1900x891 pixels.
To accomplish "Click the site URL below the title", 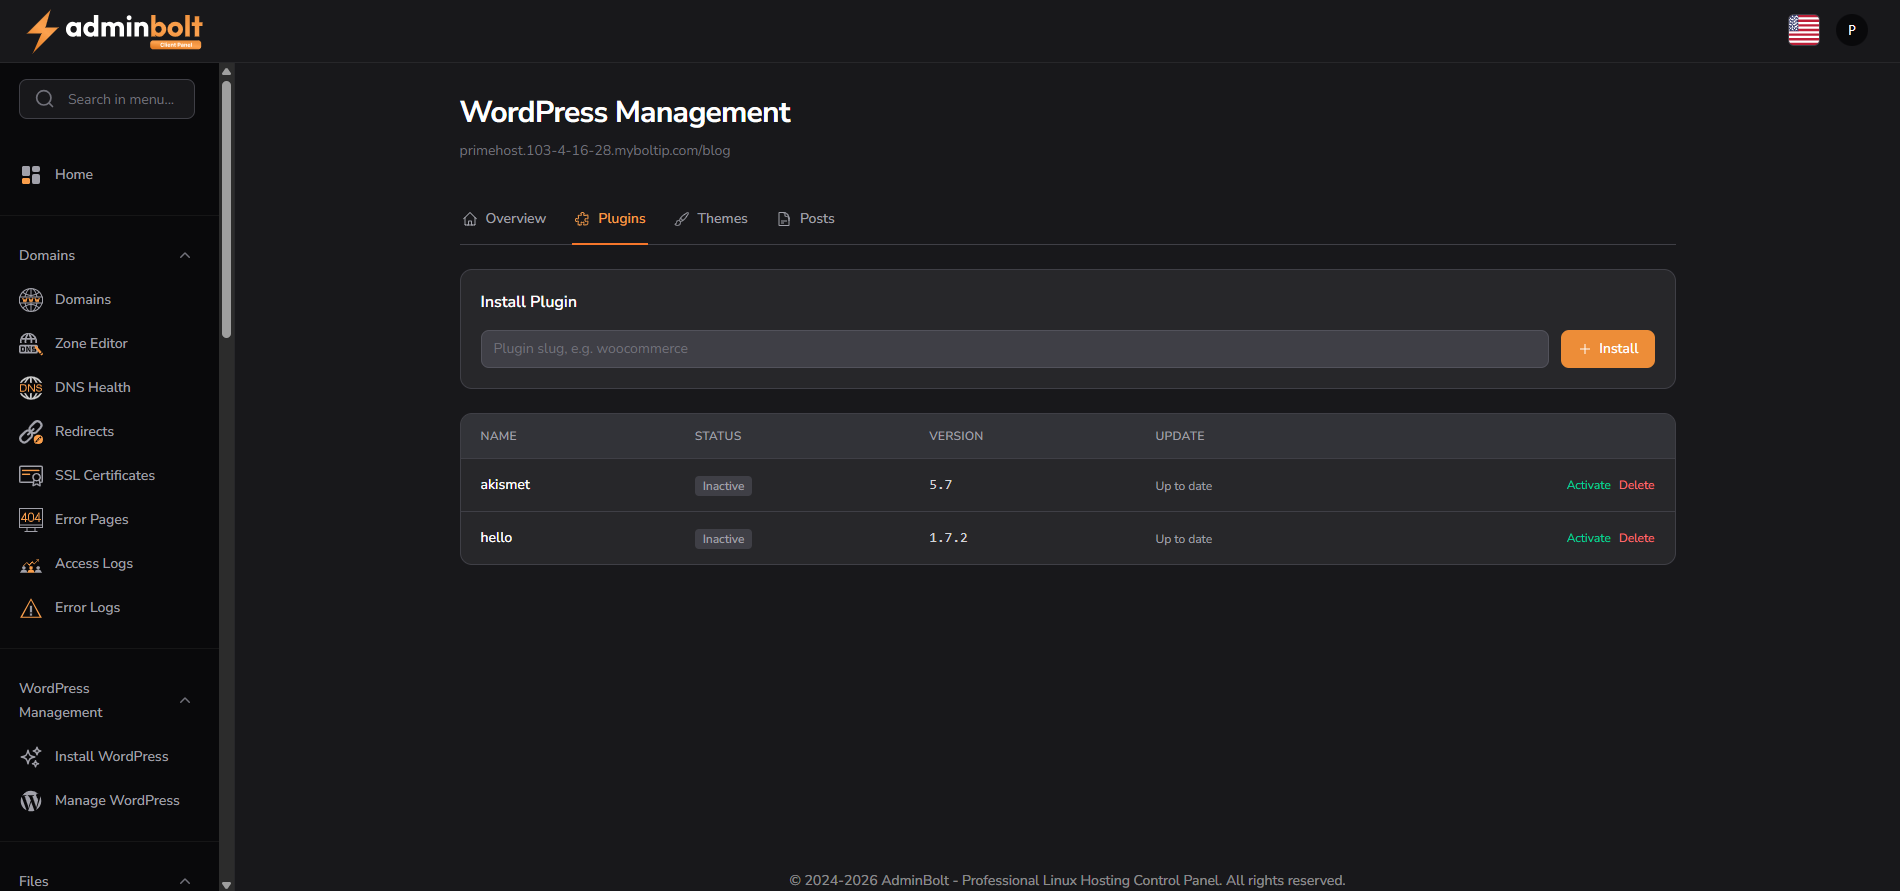I will pyautogui.click(x=595, y=151).
